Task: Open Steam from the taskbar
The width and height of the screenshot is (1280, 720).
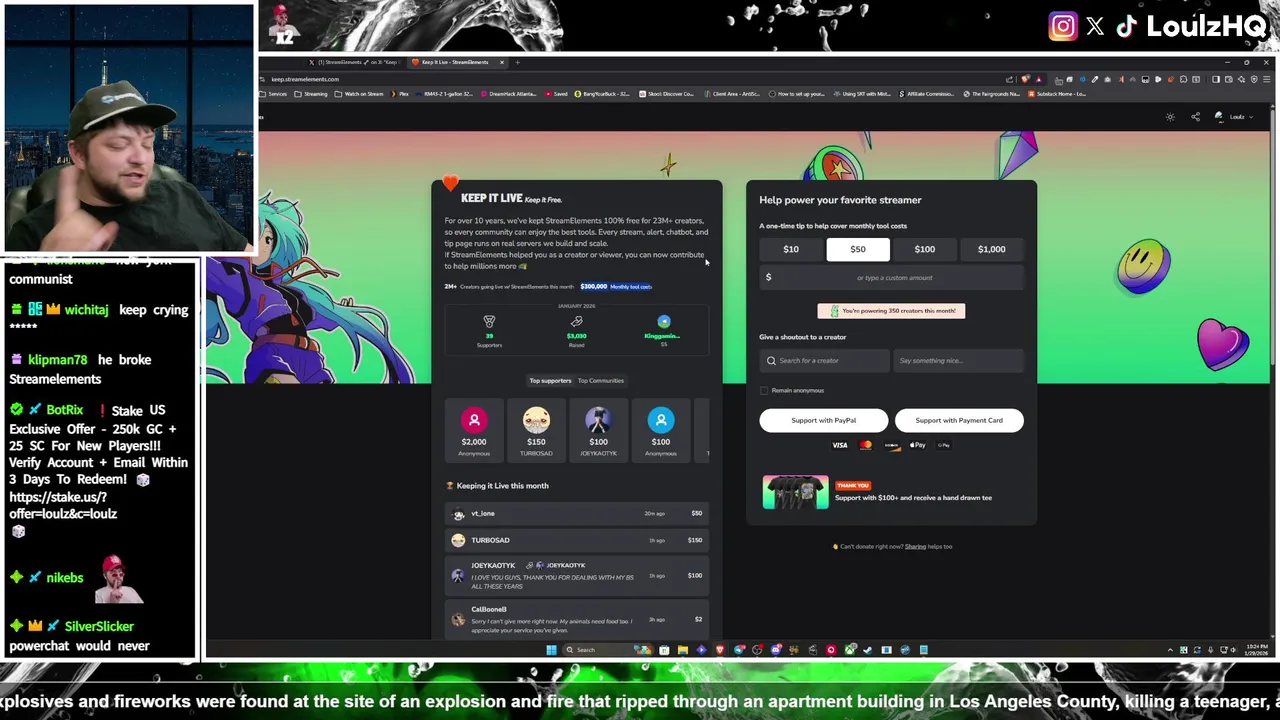Action: (x=867, y=650)
